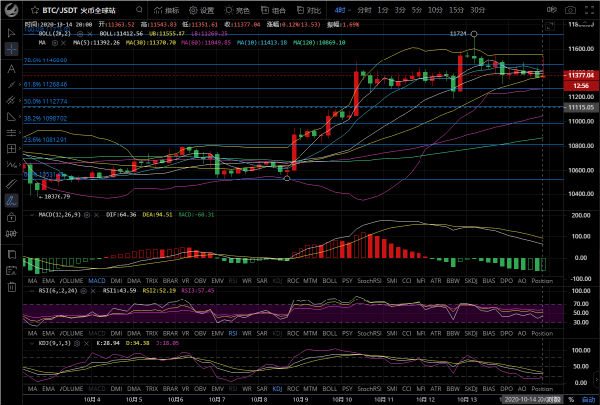Select the crosshair cursor tool

11,49
